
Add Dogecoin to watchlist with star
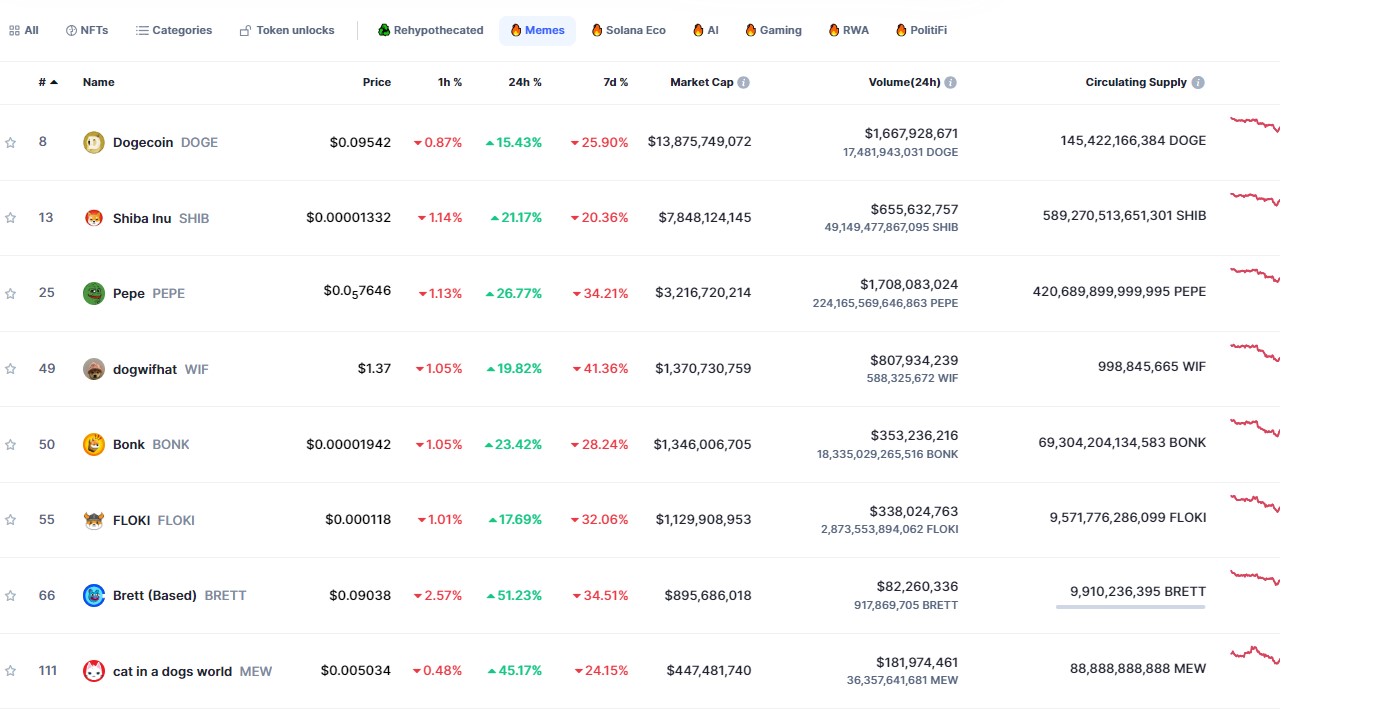[10, 143]
